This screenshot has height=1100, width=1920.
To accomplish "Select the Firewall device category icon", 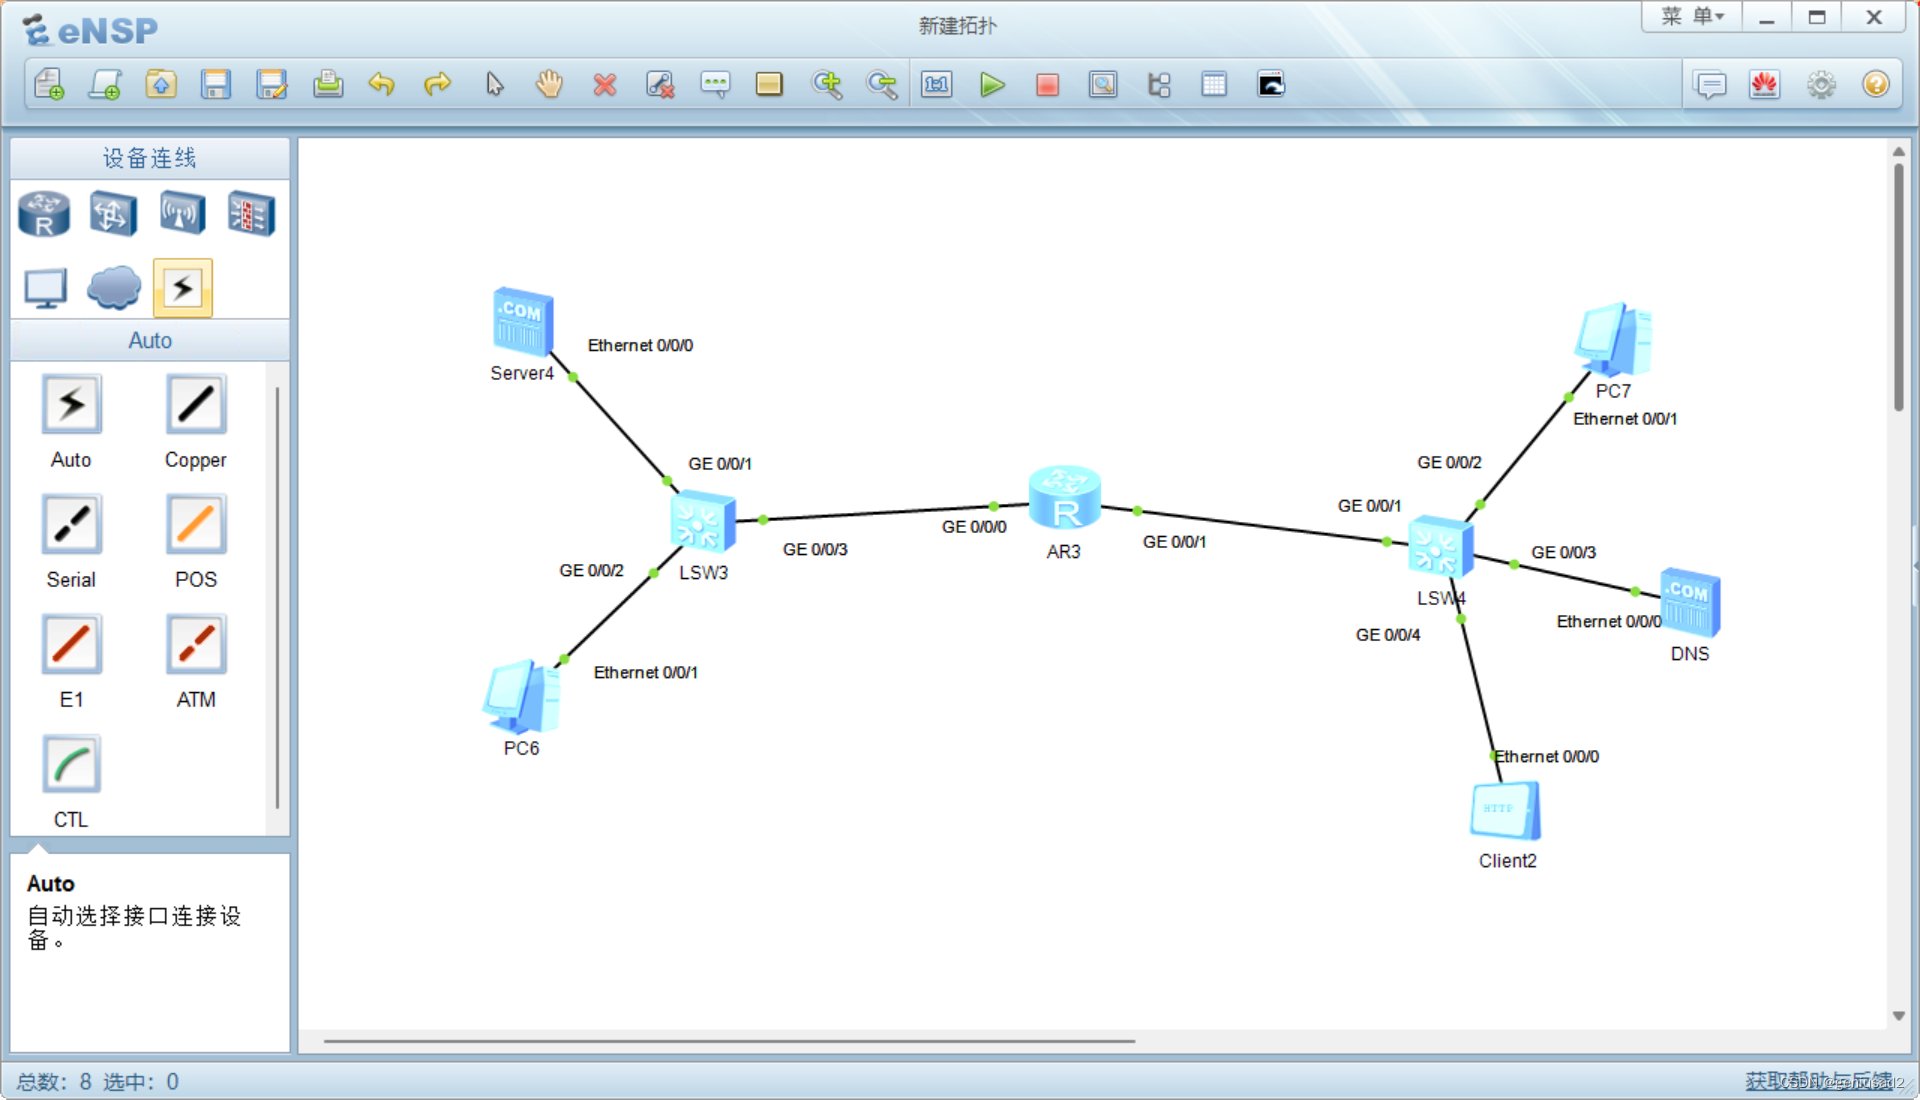I will [x=251, y=214].
